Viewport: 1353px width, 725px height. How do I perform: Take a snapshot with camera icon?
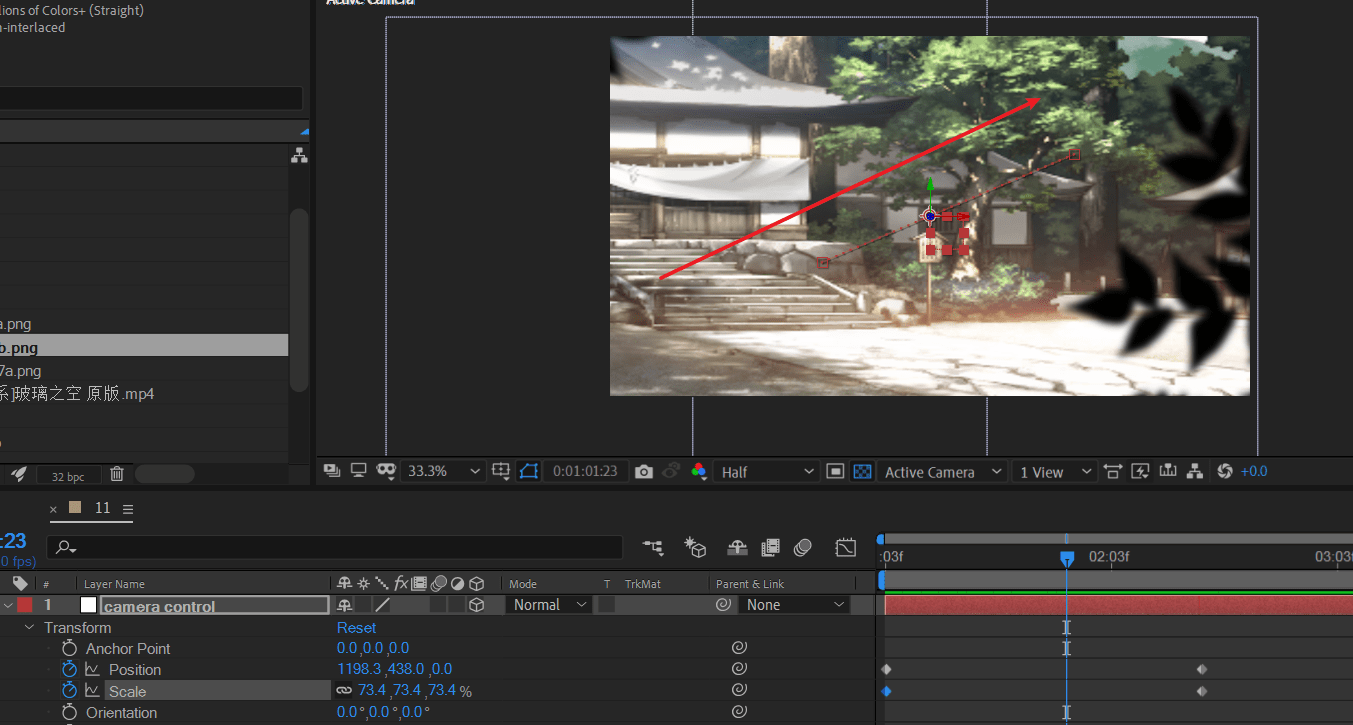[644, 471]
